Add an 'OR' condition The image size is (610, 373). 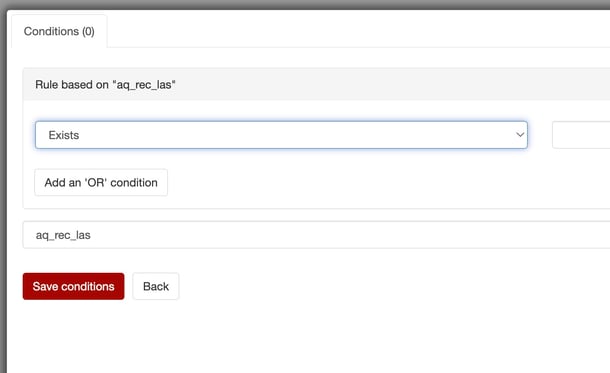101,182
